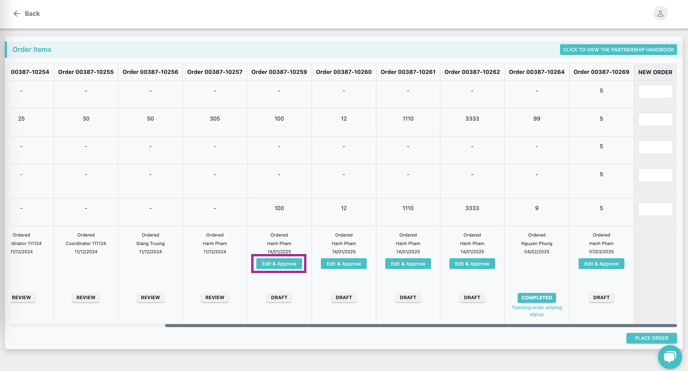Click the Back arrow icon
This screenshot has width=688, height=371.
point(17,14)
